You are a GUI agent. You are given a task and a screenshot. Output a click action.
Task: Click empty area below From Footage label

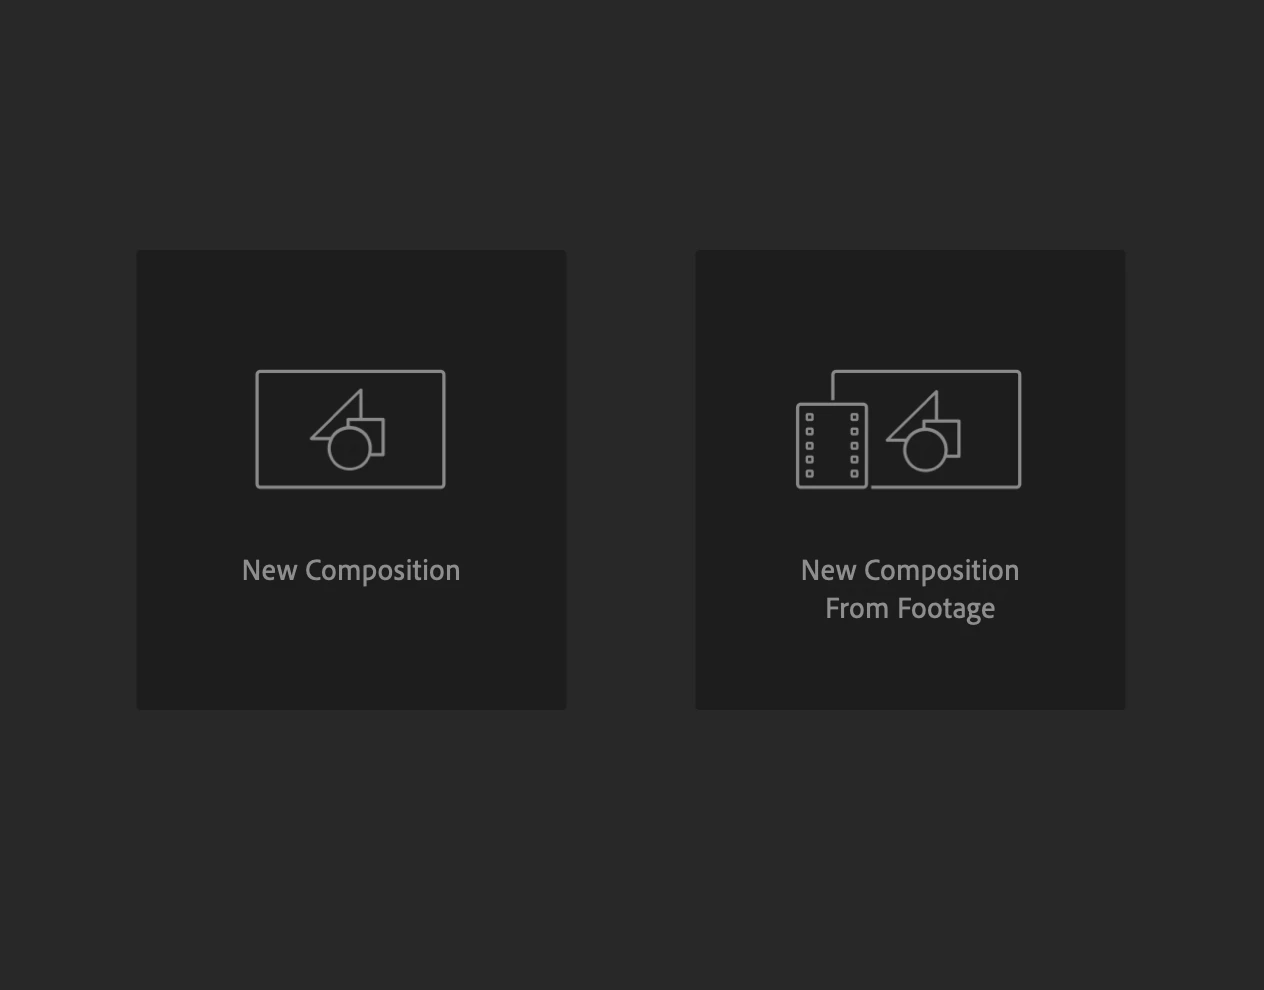tap(910, 668)
